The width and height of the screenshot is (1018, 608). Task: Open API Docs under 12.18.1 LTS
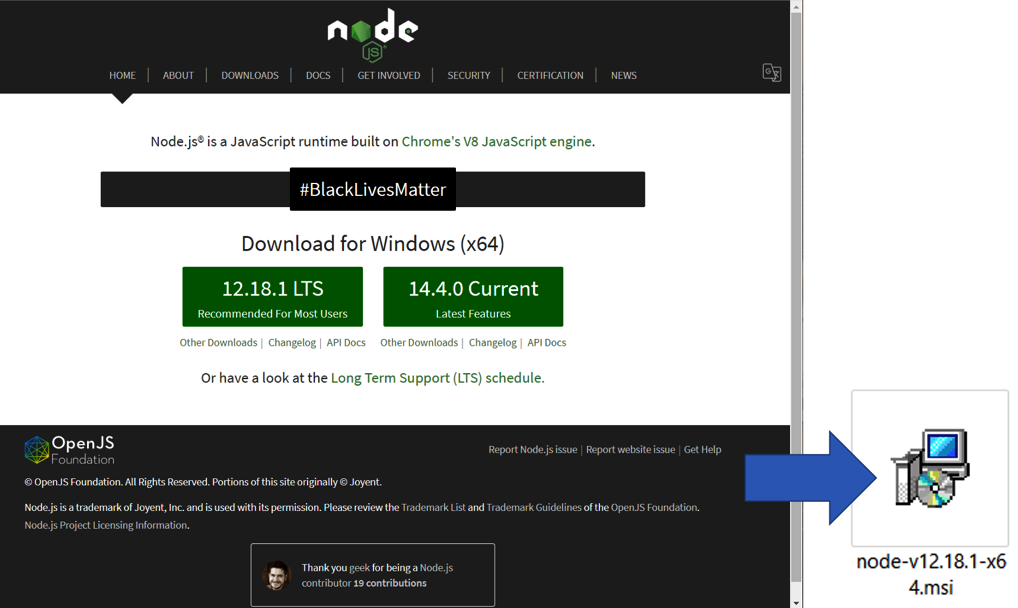(346, 342)
